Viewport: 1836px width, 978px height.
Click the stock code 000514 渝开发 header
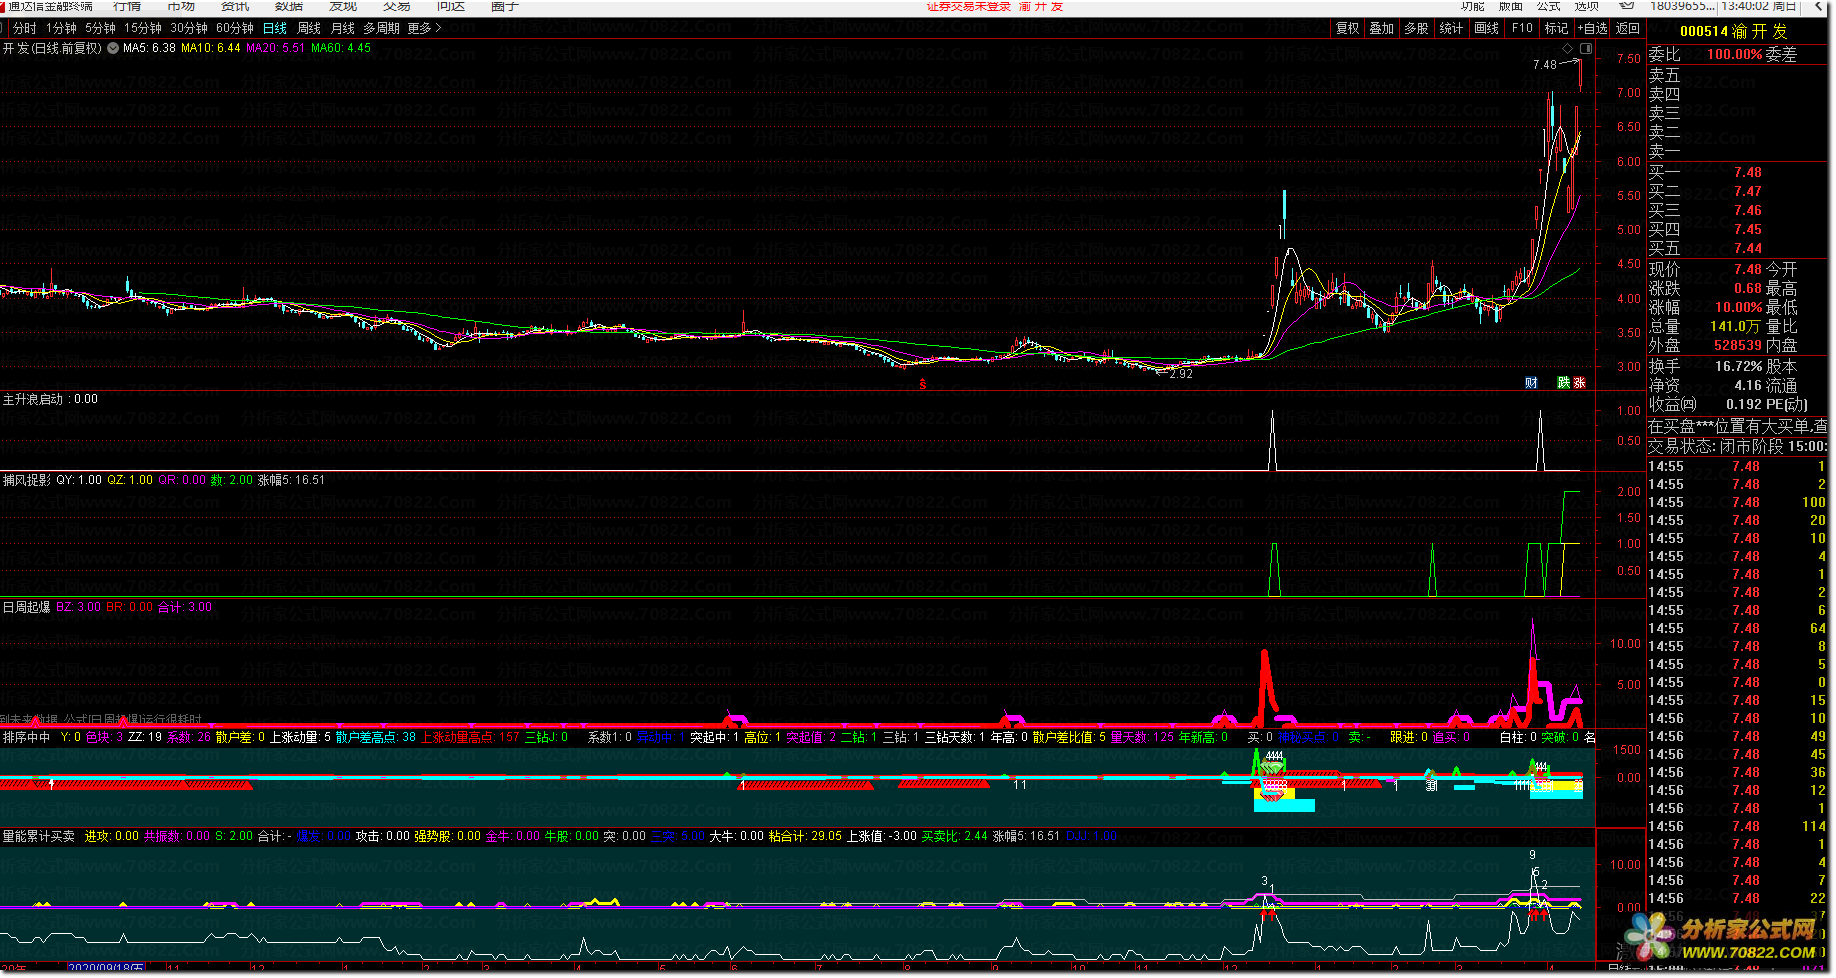point(1733,31)
